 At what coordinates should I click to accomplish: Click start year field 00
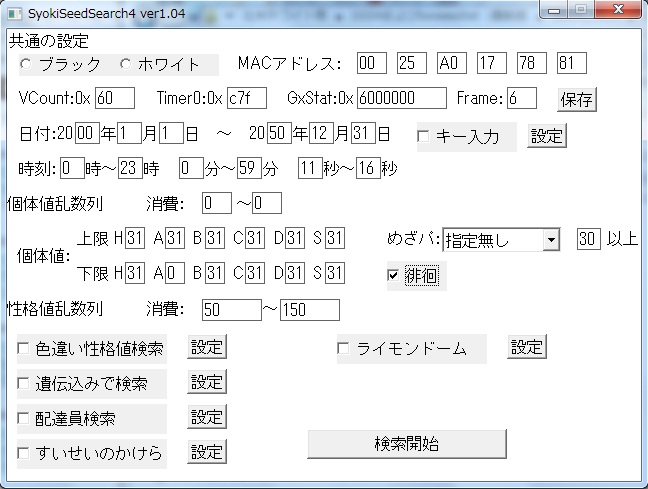(87, 133)
